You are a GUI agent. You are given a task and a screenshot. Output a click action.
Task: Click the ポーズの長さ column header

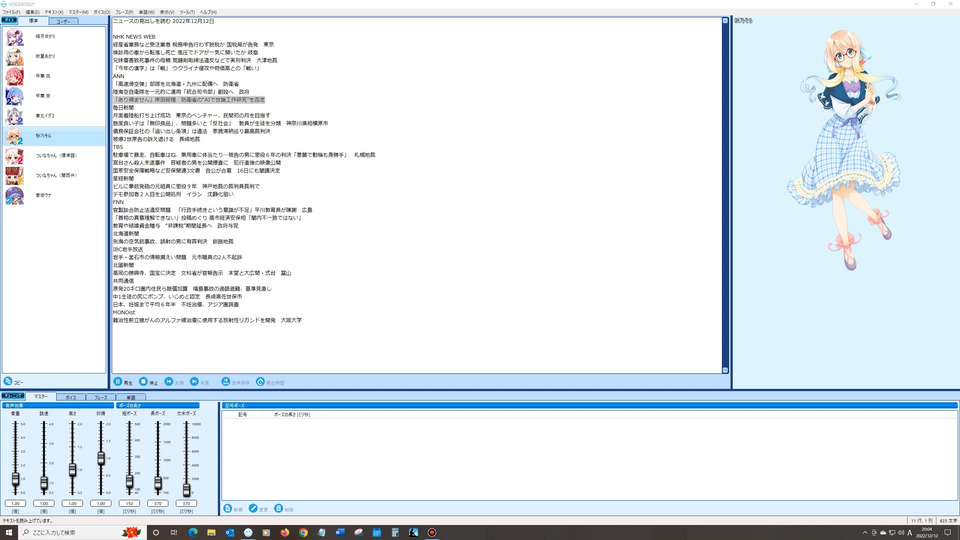pyautogui.click(x=291, y=414)
